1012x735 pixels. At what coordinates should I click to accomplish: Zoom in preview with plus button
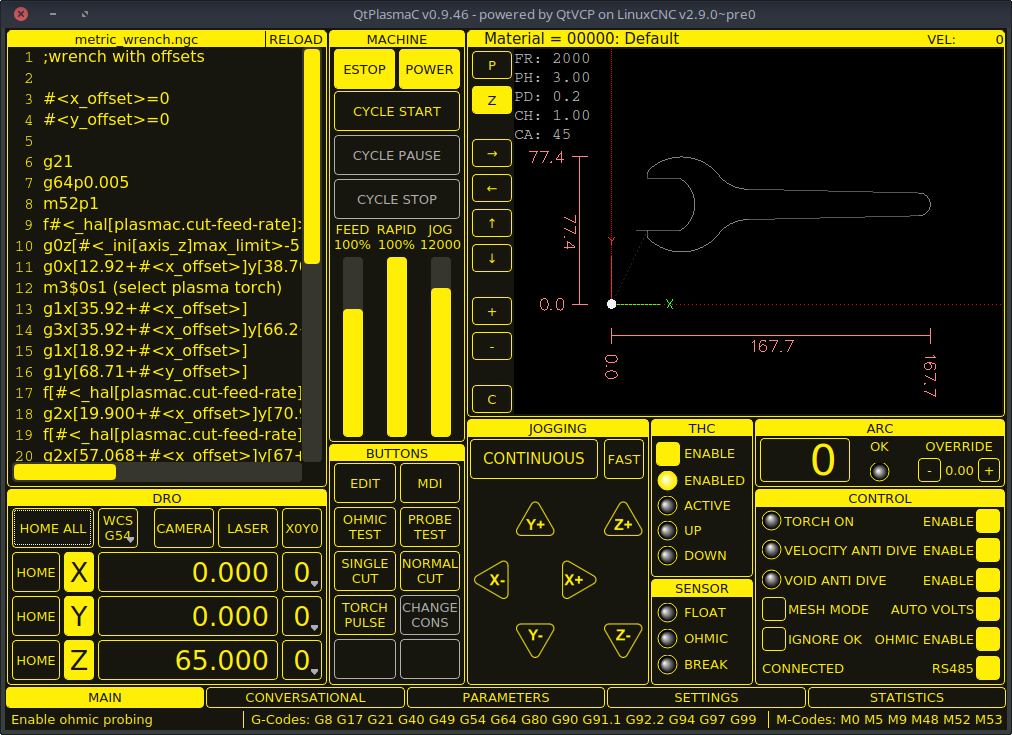[492, 312]
